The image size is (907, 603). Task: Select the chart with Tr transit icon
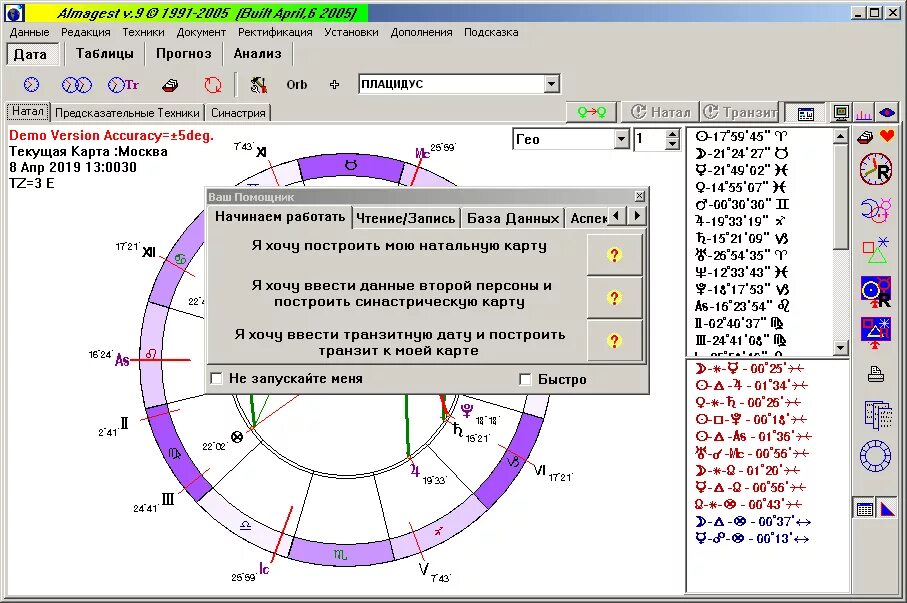point(123,85)
